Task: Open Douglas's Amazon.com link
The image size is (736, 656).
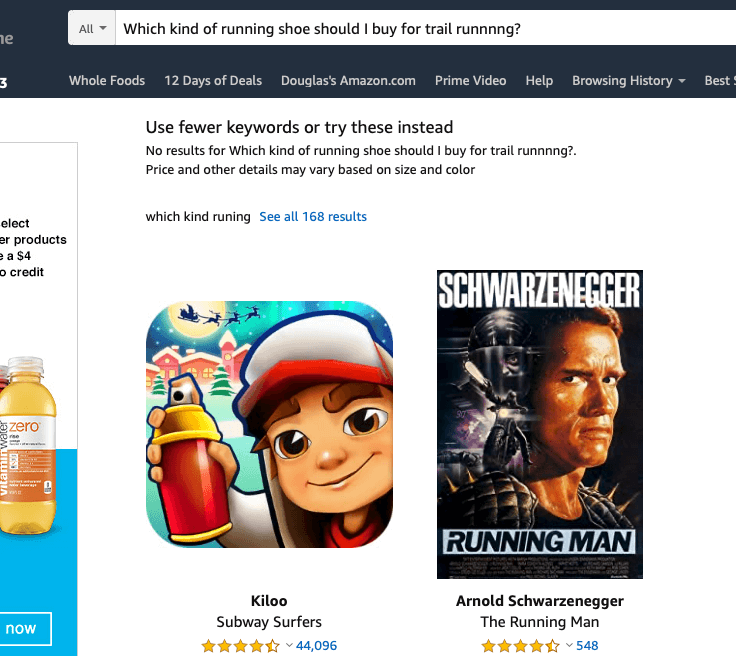Action: coord(348,81)
